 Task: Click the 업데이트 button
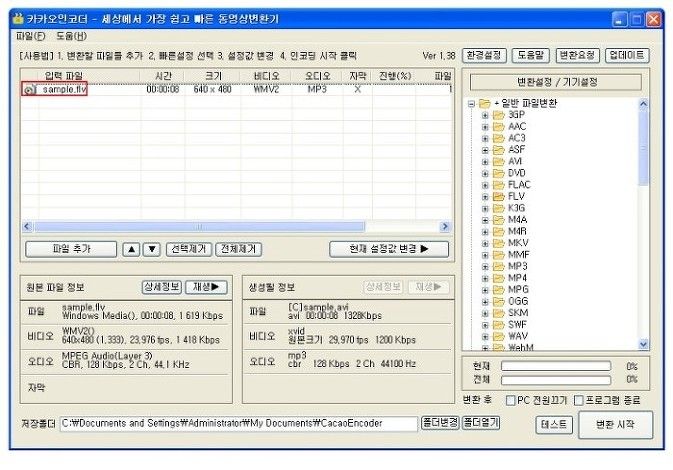[x=627, y=55]
